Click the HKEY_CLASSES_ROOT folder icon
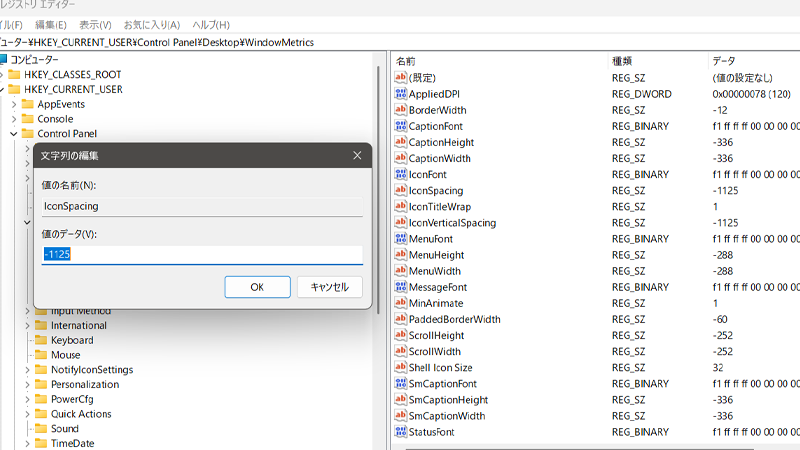Image resolution: width=800 pixels, height=450 pixels. tap(14, 74)
